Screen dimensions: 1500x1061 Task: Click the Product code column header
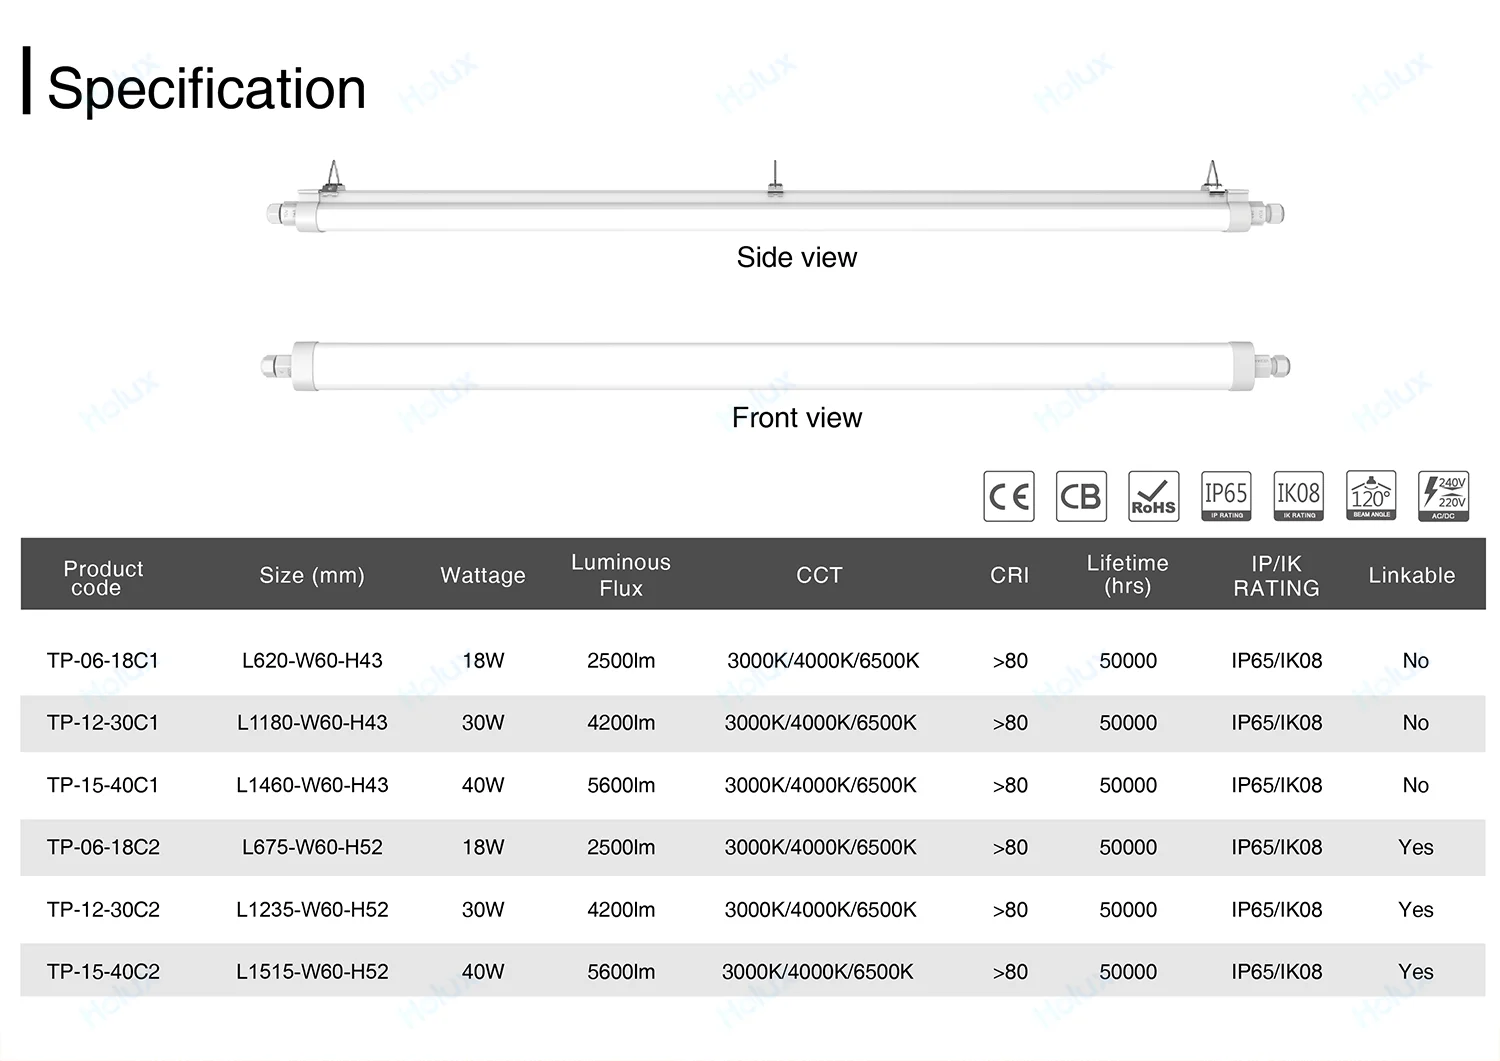coord(103,577)
